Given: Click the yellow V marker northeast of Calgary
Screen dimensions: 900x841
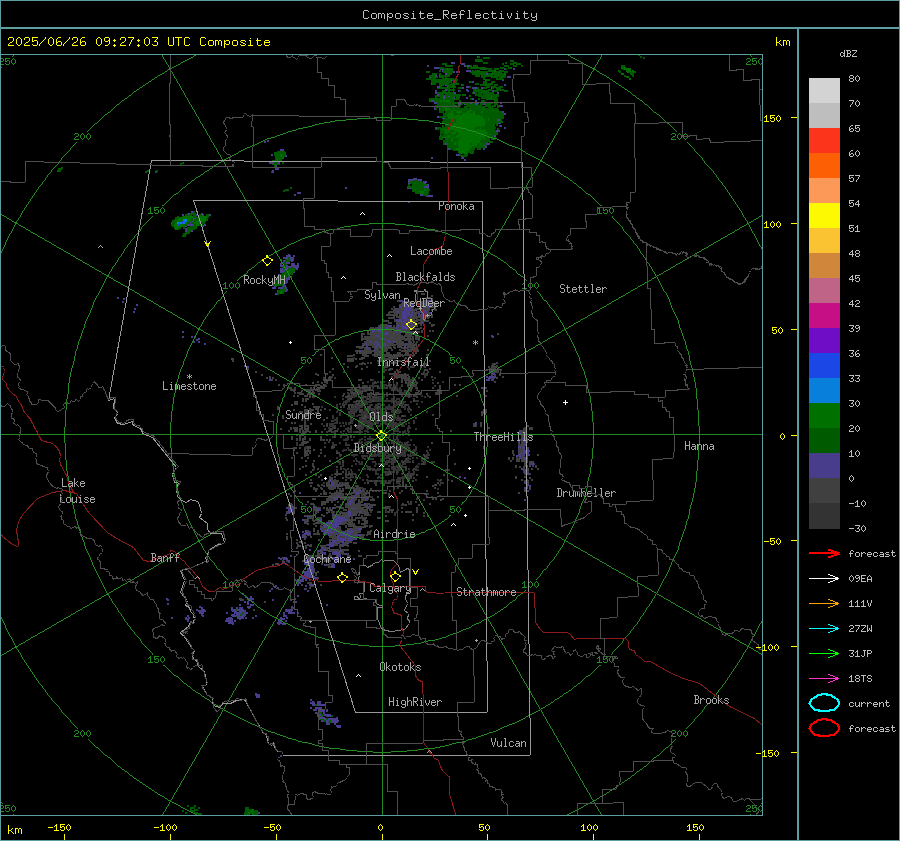Looking at the screenshot, I should [x=416, y=572].
